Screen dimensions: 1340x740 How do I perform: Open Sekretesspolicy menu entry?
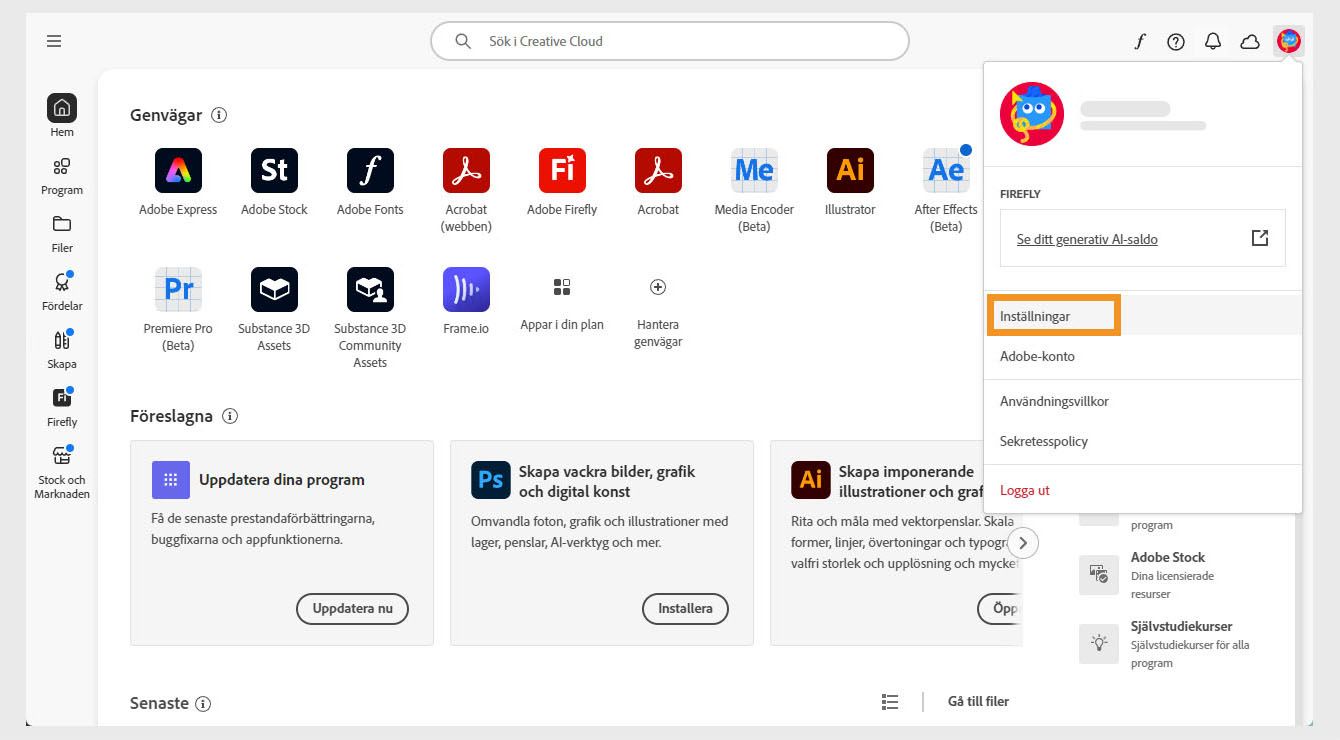coord(1143,441)
